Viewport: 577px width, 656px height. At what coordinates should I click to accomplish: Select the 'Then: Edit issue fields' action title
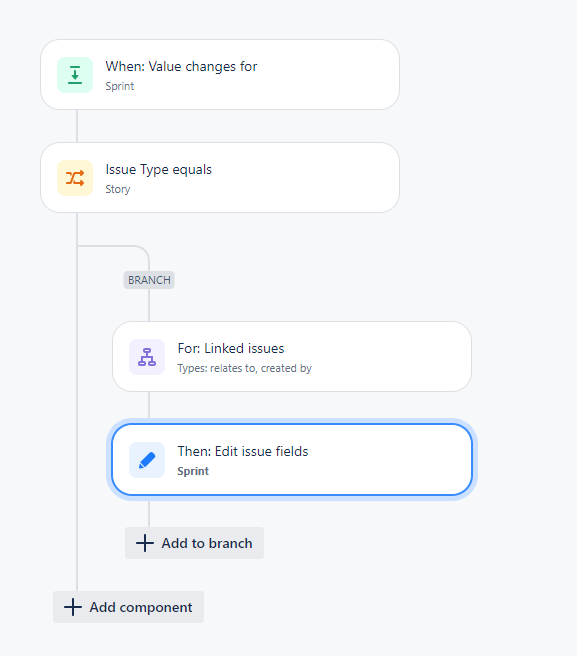pos(243,451)
